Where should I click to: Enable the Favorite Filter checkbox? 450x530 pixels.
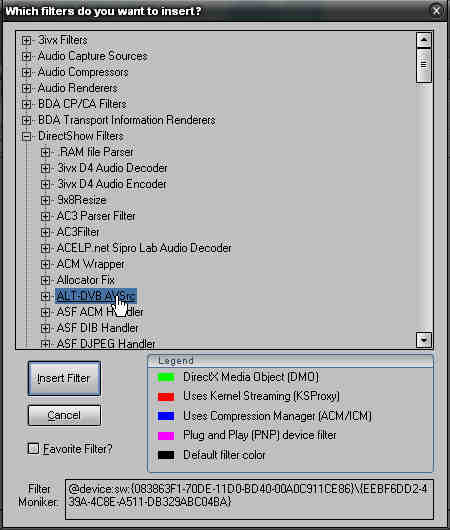pos(33,449)
